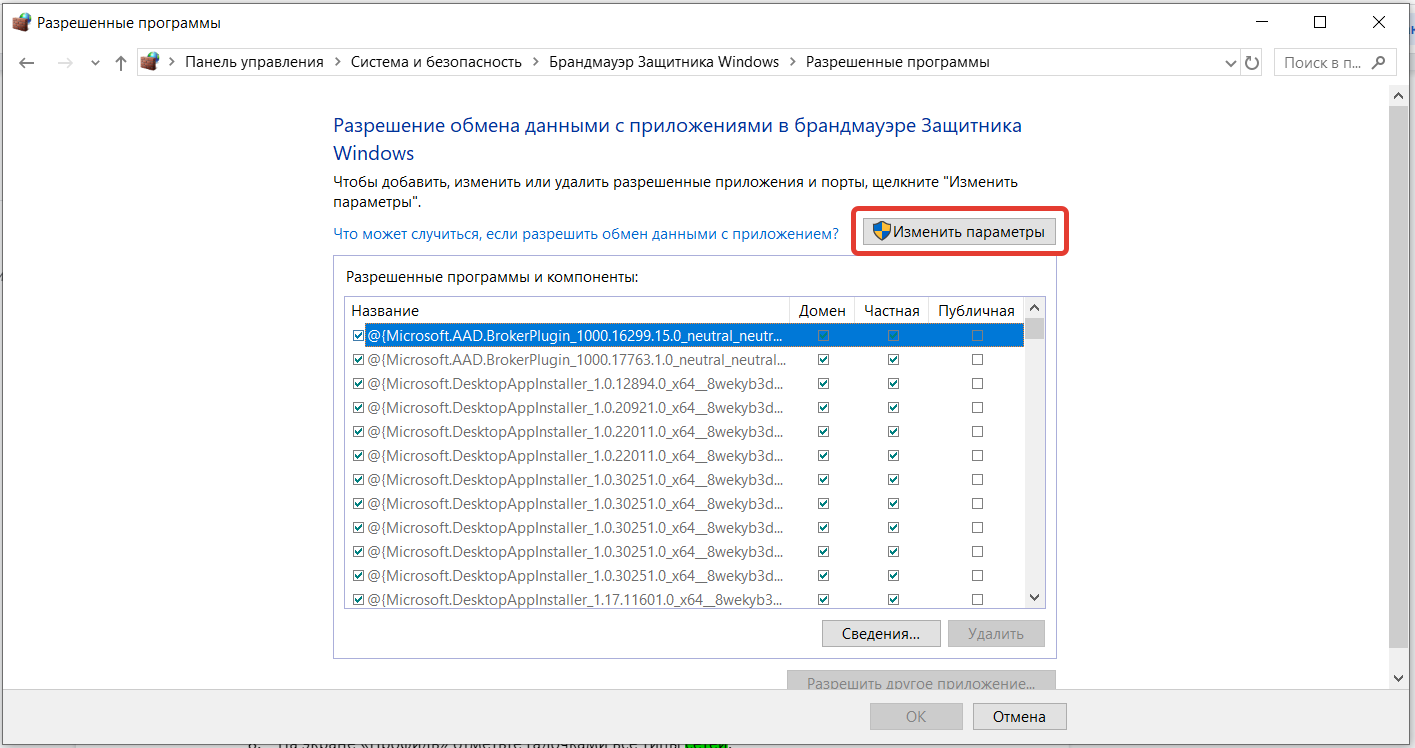The width and height of the screenshot is (1415, 748).
Task: Expand the chevron after Система и безопасность
Action: click(x=536, y=62)
